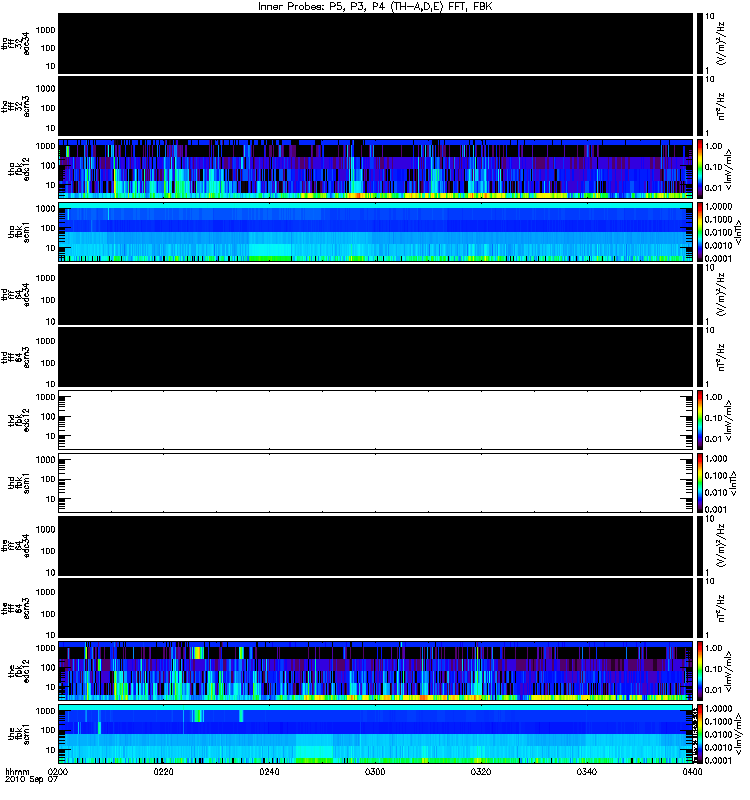Select the the fff 64 scm3 black panel
The image size is (750, 800).
tap(376, 608)
